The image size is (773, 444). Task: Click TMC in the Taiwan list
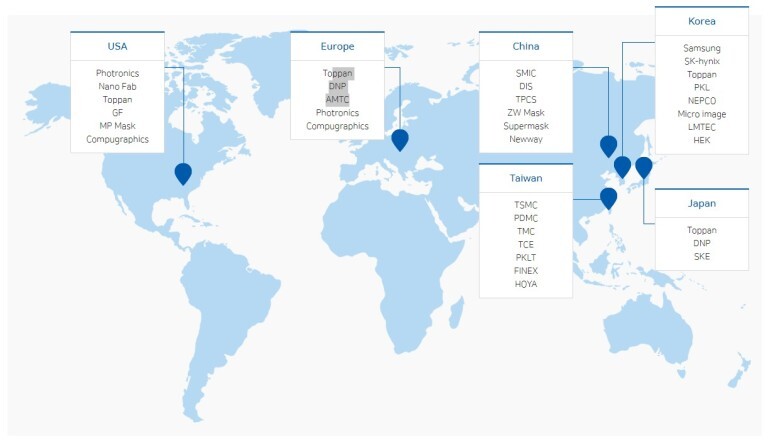coord(526,232)
